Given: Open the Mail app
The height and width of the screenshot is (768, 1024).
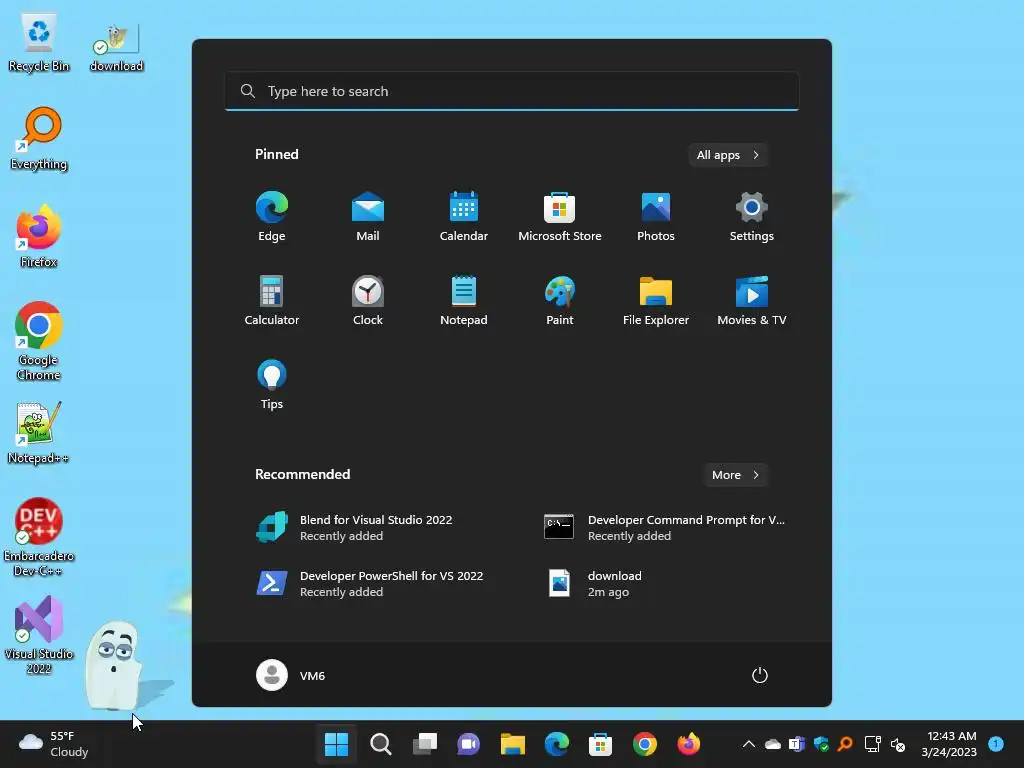Looking at the screenshot, I should click(368, 216).
